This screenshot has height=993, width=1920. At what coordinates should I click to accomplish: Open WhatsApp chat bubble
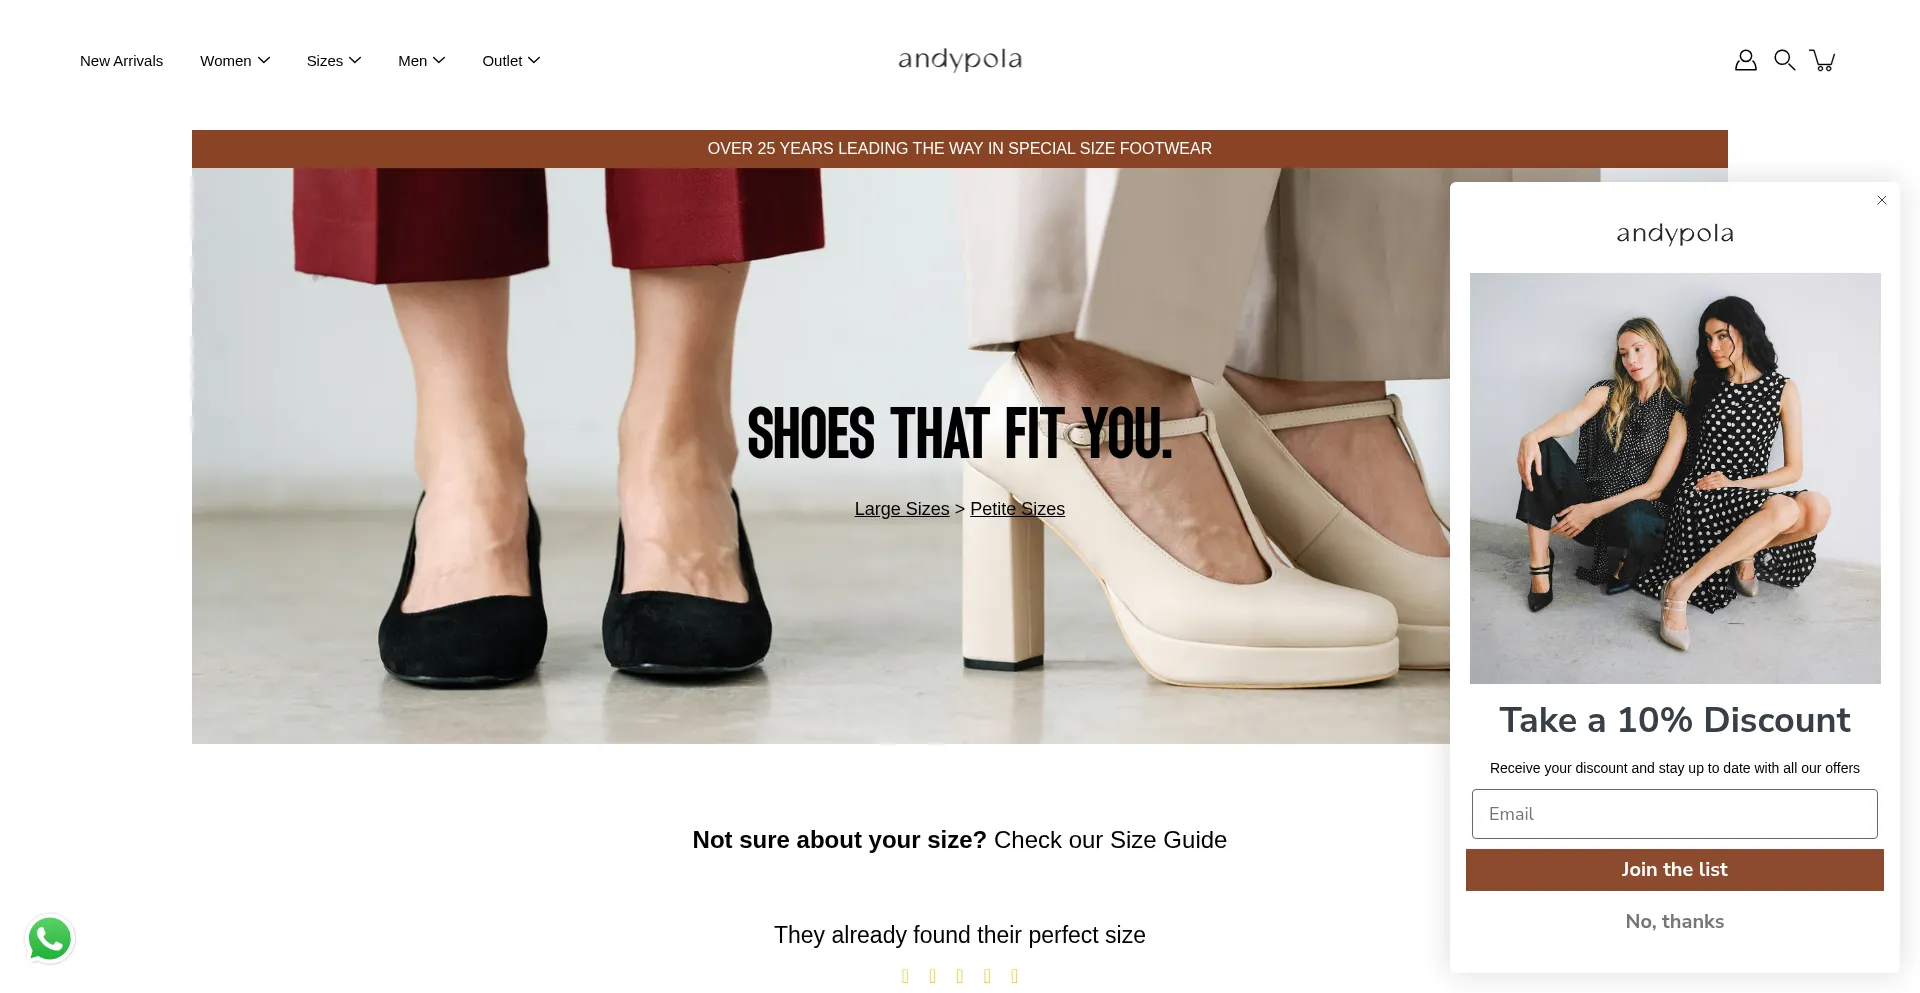point(50,939)
